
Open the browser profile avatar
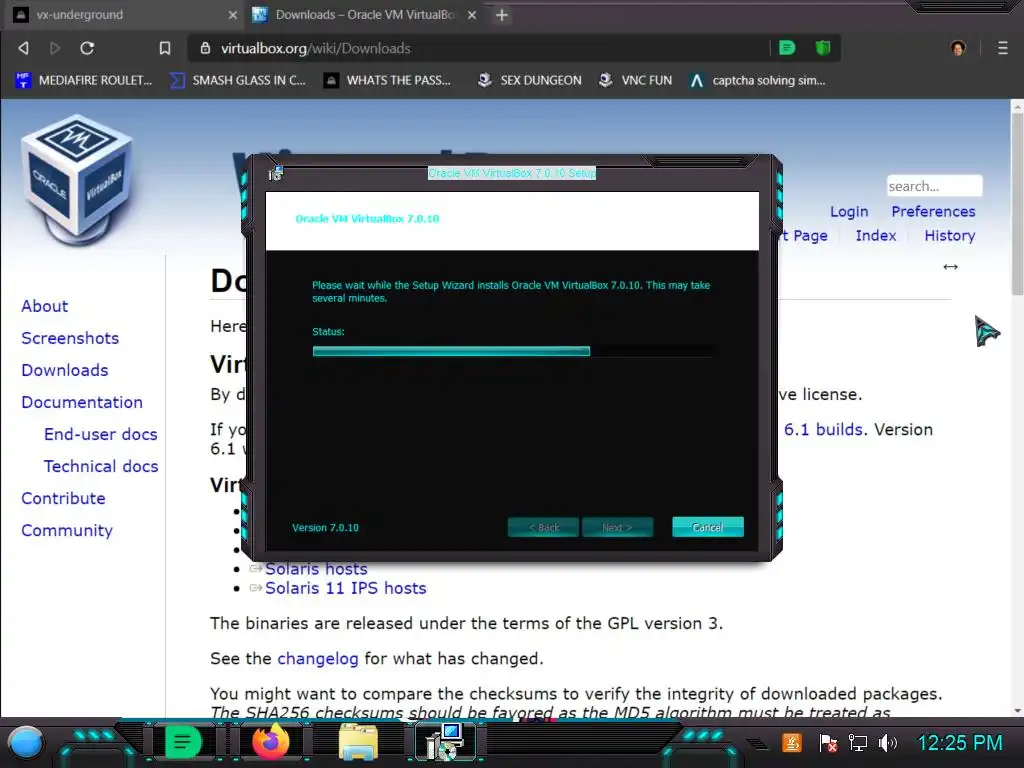tap(958, 48)
